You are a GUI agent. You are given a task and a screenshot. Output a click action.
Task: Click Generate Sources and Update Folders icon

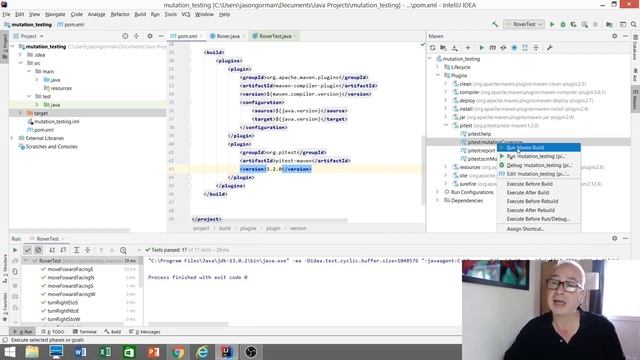tap(443, 48)
